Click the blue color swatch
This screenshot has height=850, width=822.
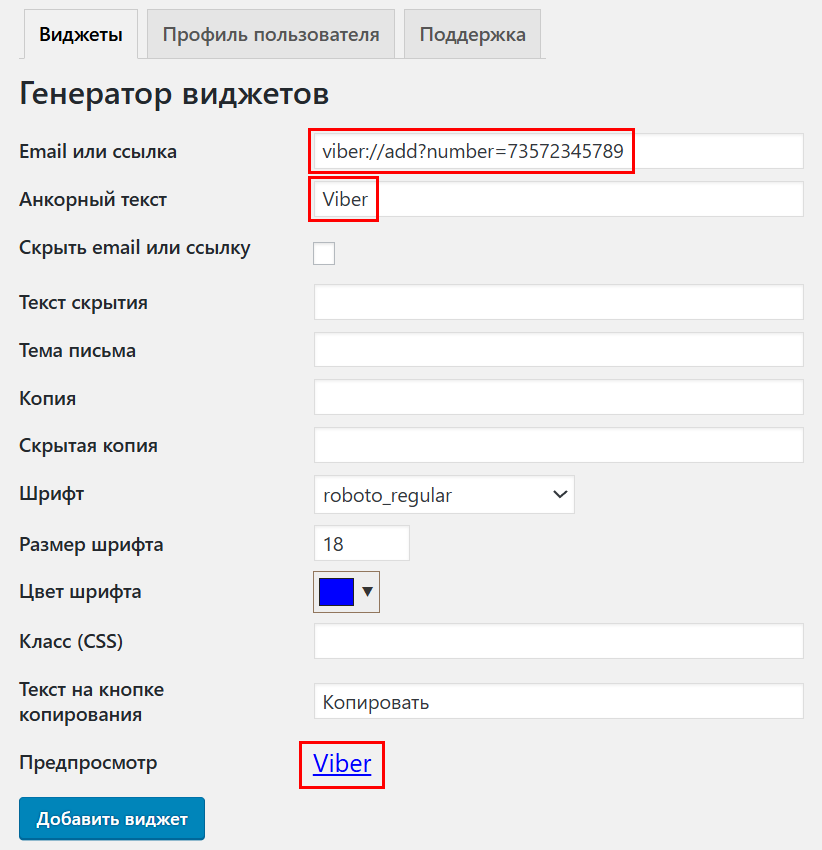click(x=335, y=591)
